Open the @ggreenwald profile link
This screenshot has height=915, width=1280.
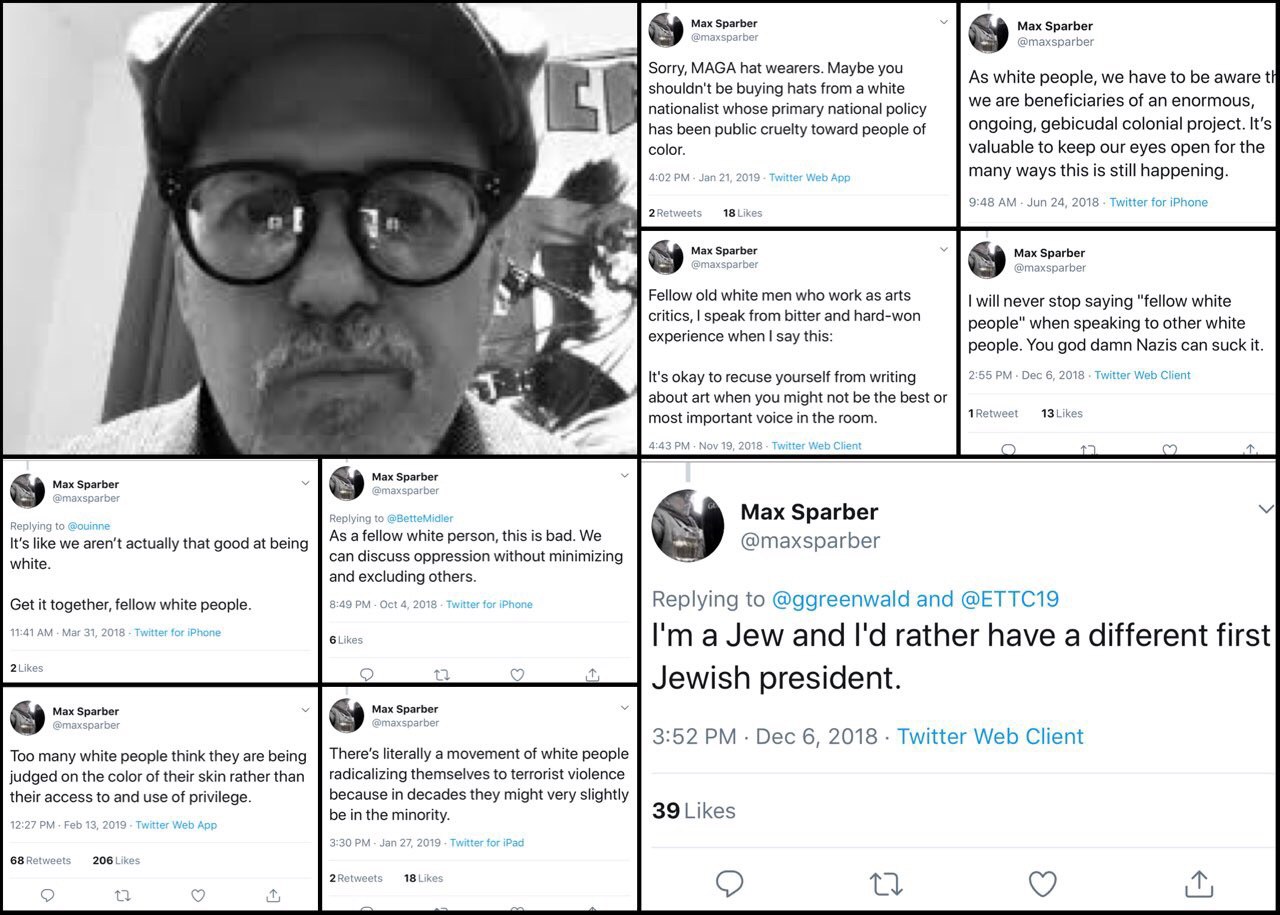click(840, 599)
